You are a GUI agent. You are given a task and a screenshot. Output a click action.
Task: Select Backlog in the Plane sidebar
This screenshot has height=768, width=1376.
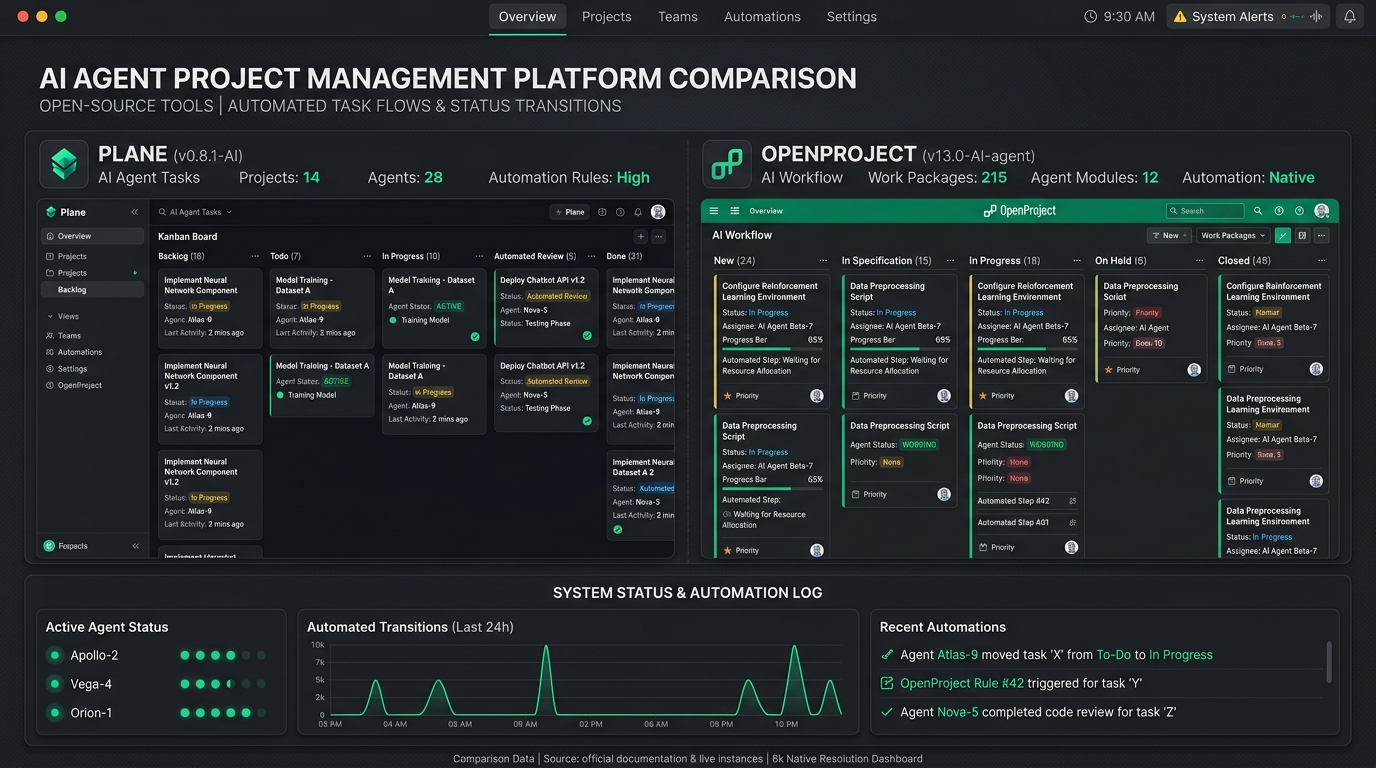(93, 290)
